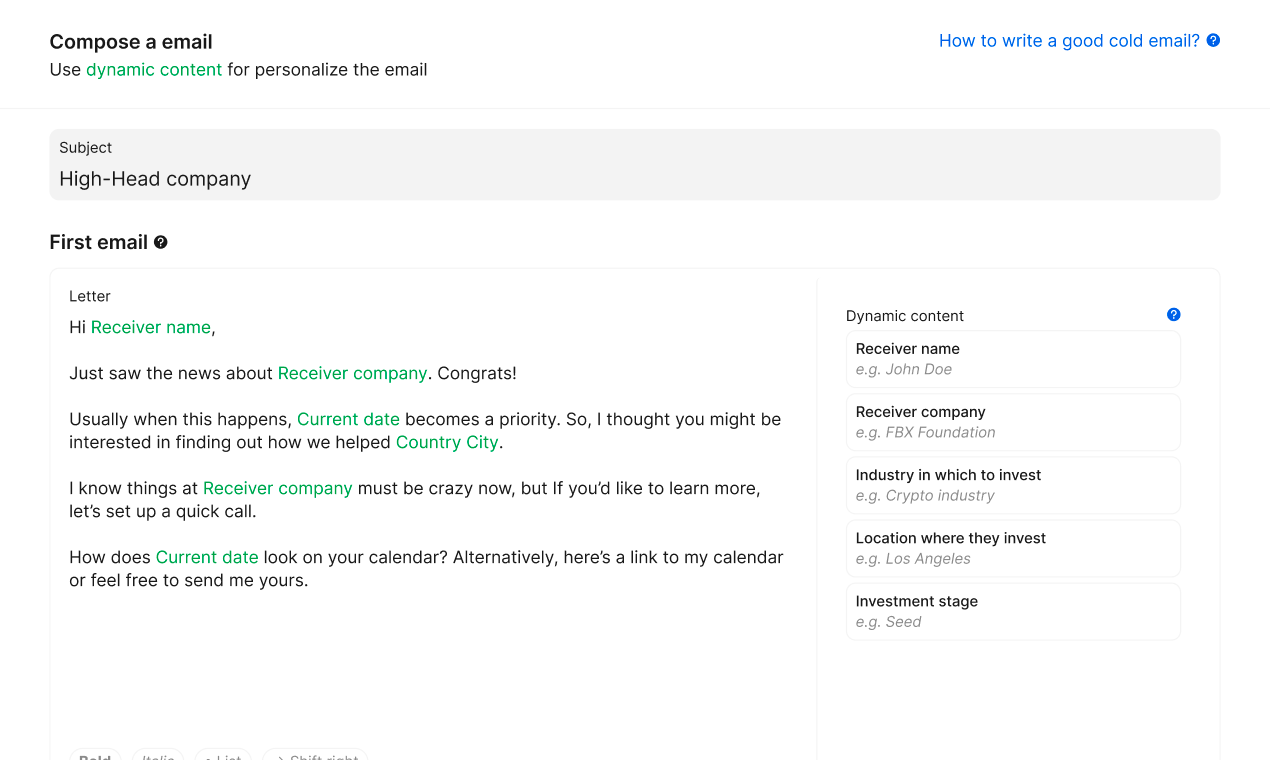Toggle Bold formatting button

click(x=95, y=755)
